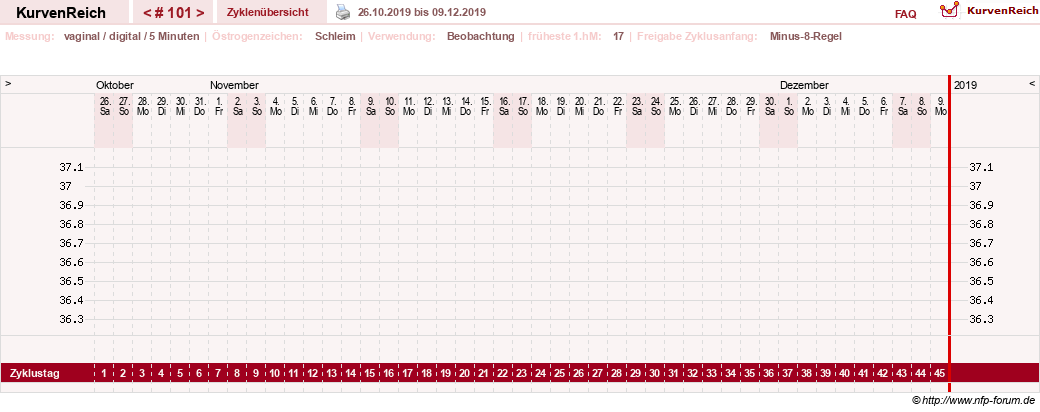
Task: Click the right 37 temperature label
Action: [x=976, y=186]
